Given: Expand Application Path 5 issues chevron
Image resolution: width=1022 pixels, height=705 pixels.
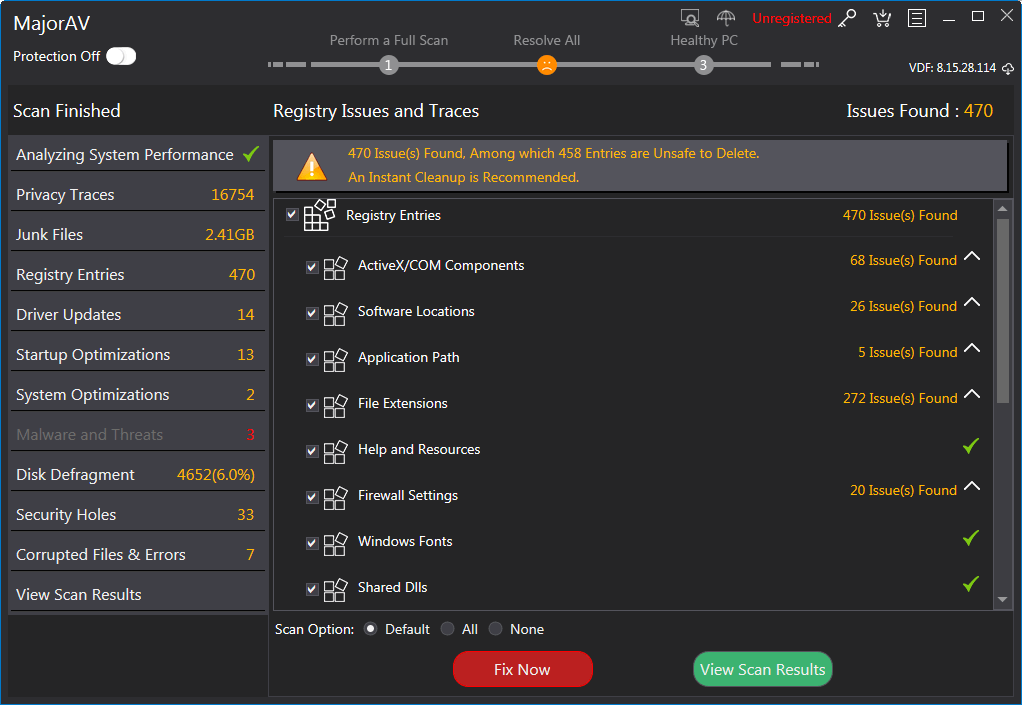Looking at the screenshot, I should (972, 348).
